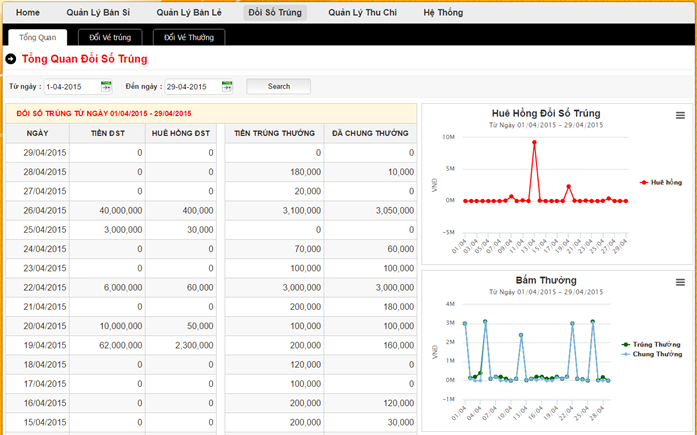
Task: Switch to the Đổi Vé trúng tab
Action: point(110,37)
